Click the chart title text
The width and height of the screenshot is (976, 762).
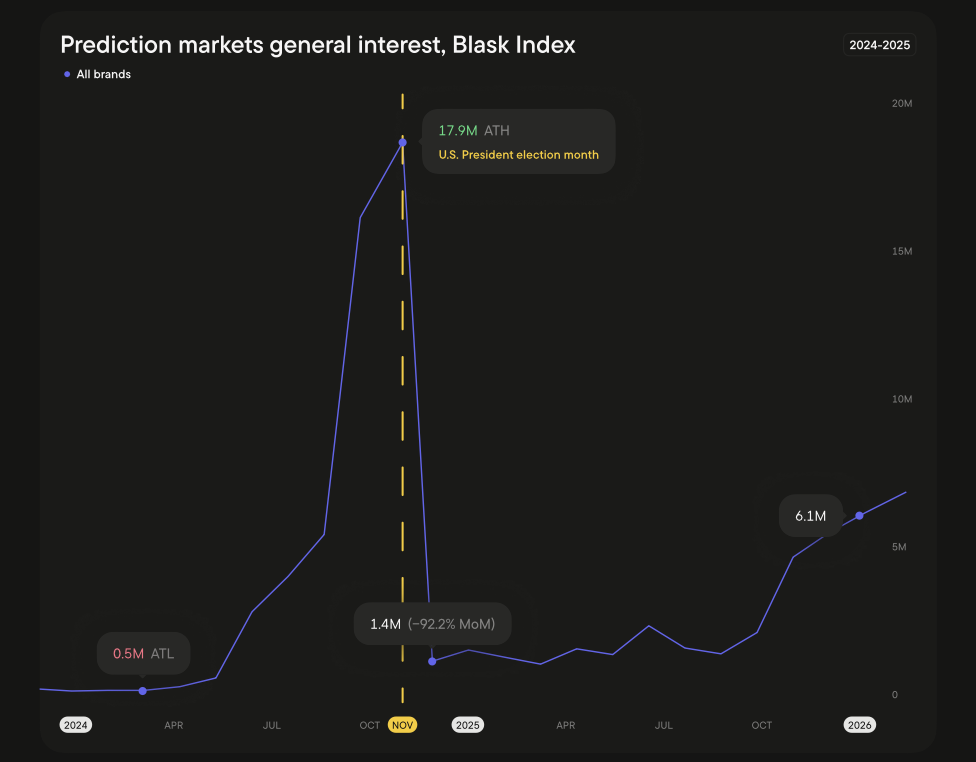click(318, 45)
